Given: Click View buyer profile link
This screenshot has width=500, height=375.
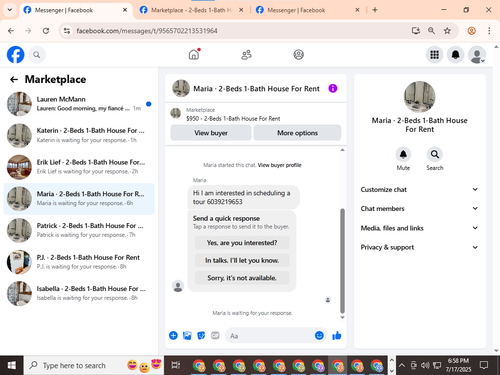Looking at the screenshot, I should (279, 165).
